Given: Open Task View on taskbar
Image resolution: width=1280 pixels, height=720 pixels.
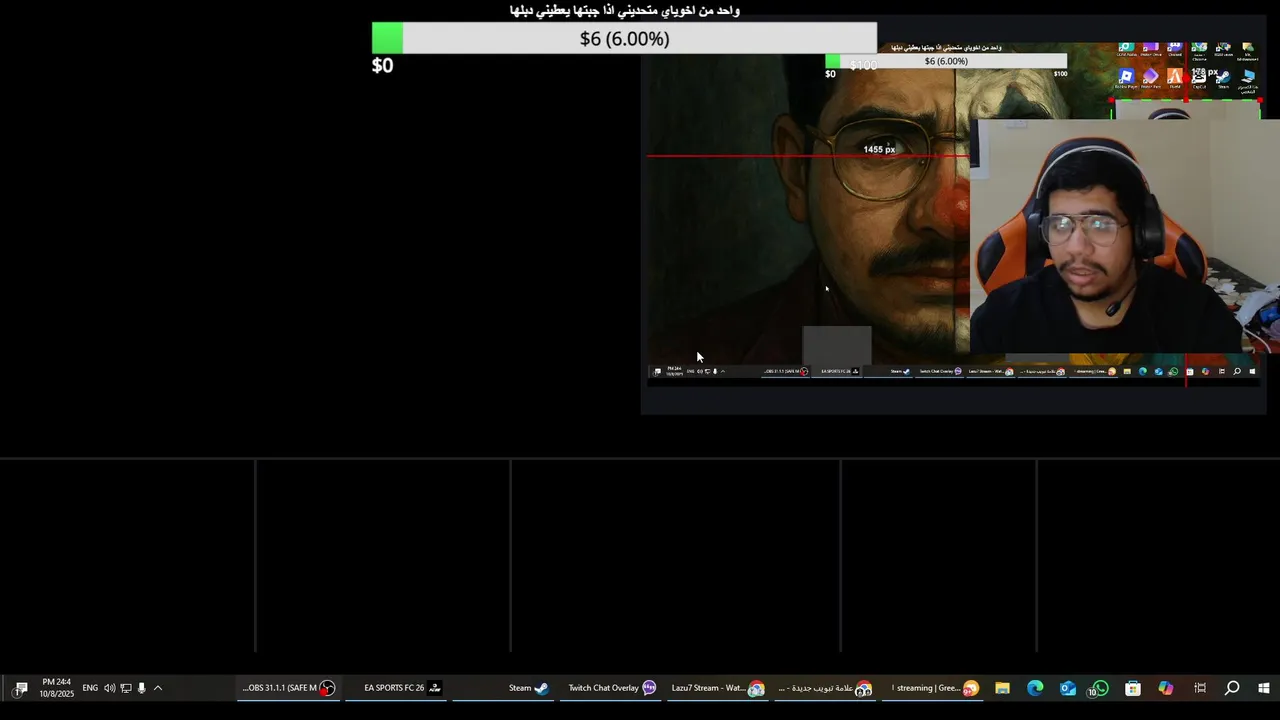Looking at the screenshot, I should click(x=1200, y=688).
